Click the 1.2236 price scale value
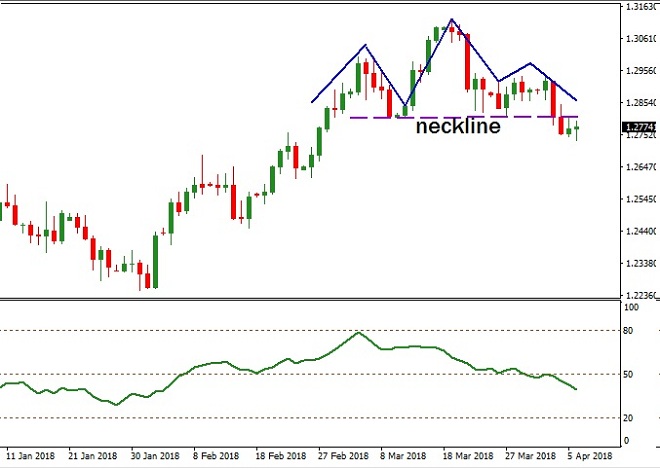Screen dimensions: 660x469 coord(641,296)
